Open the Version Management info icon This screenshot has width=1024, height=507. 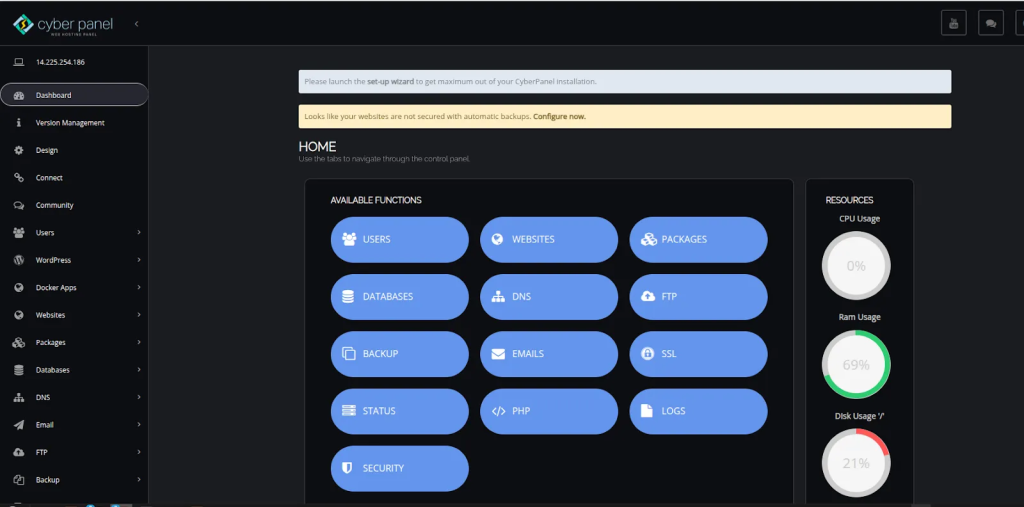(19, 123)
